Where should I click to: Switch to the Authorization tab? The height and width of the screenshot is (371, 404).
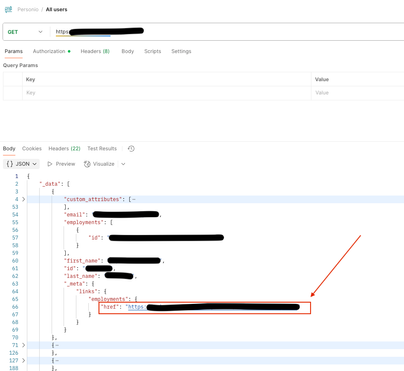click(49, 51)
